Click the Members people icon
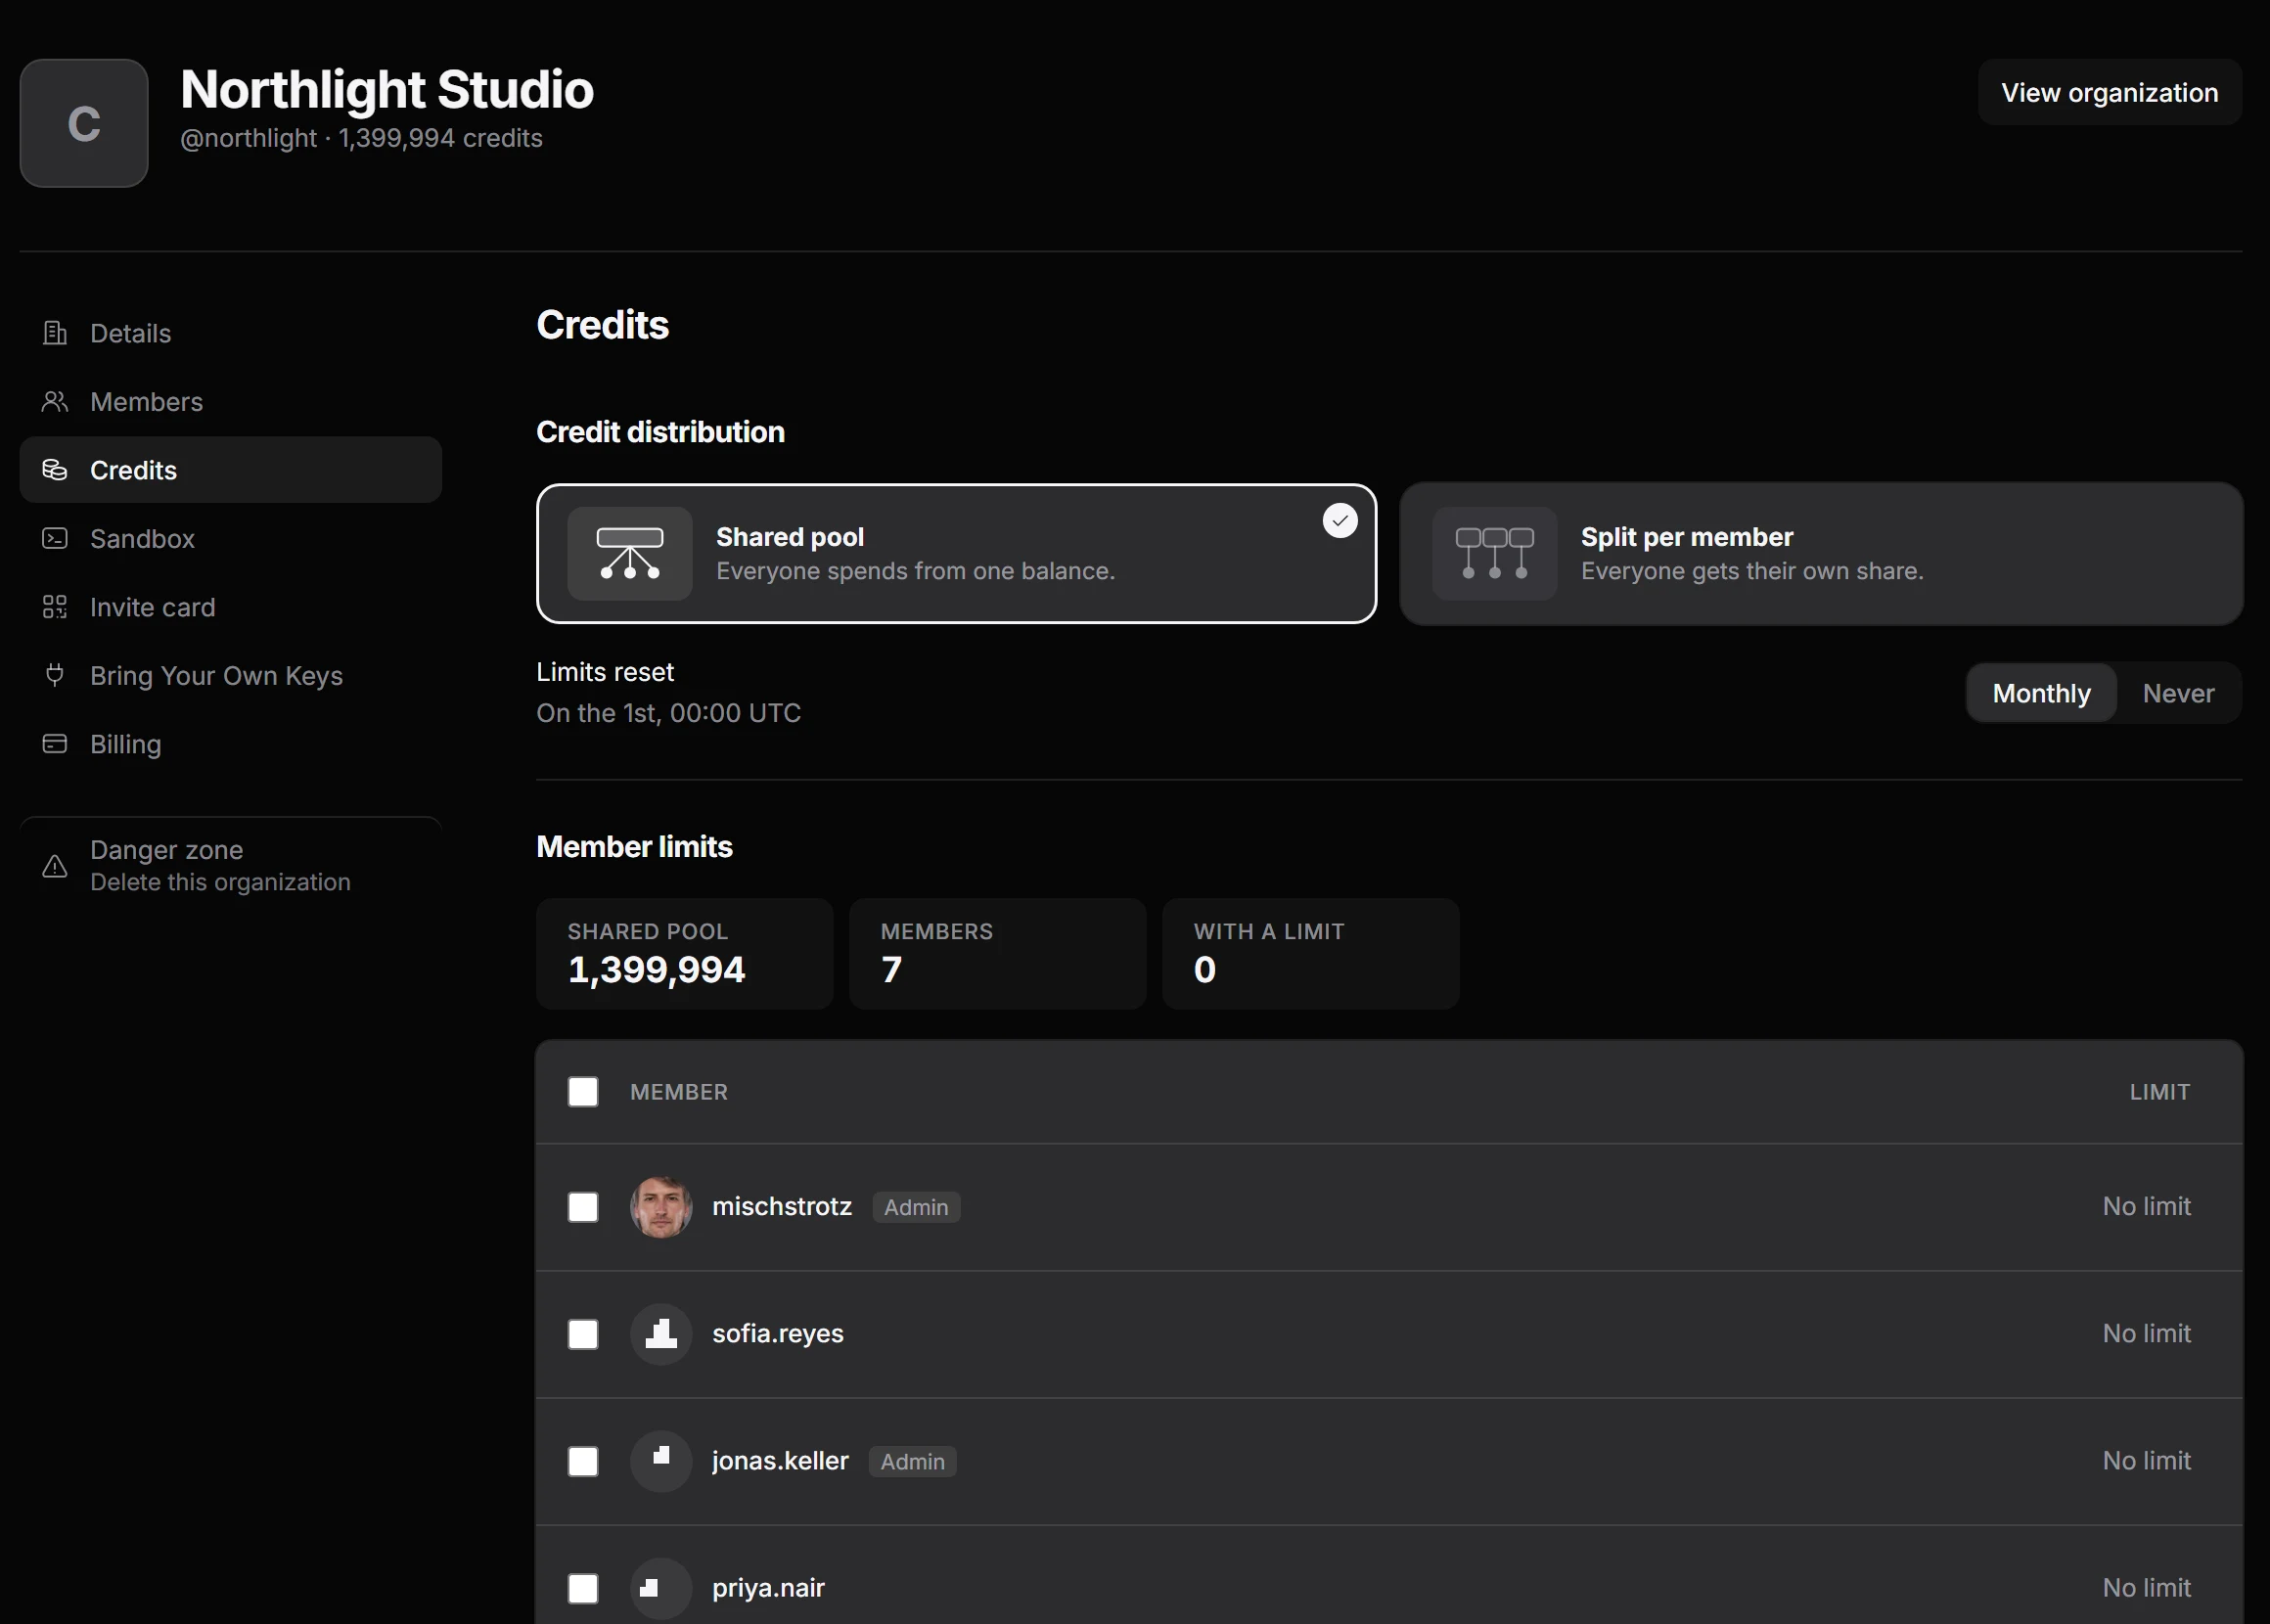The width and height of the screenshot is (2270, 1624). pos(55,401)
